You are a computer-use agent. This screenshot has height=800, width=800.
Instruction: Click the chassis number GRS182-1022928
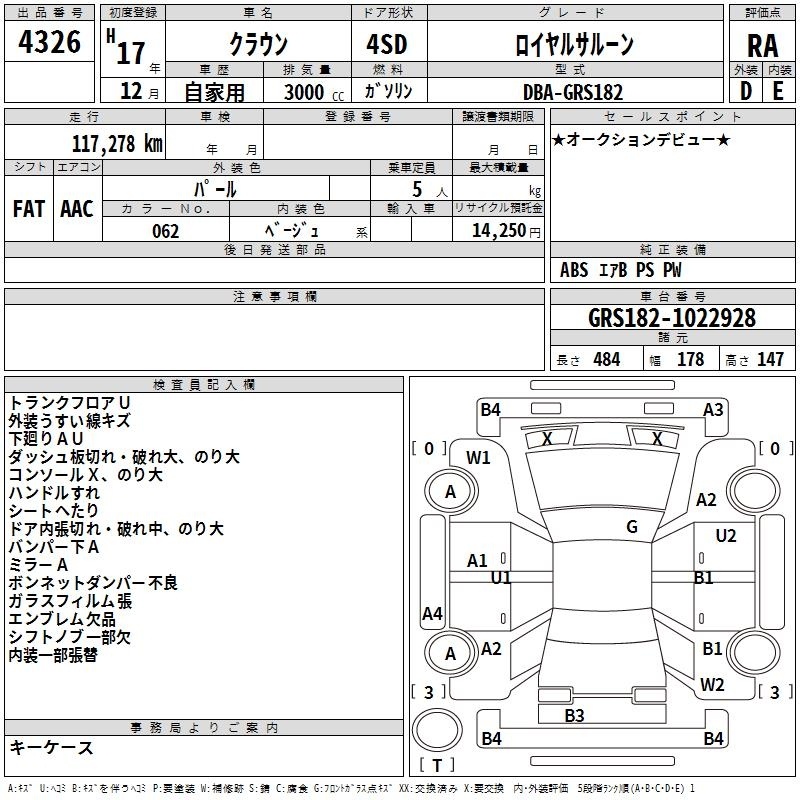672,318
